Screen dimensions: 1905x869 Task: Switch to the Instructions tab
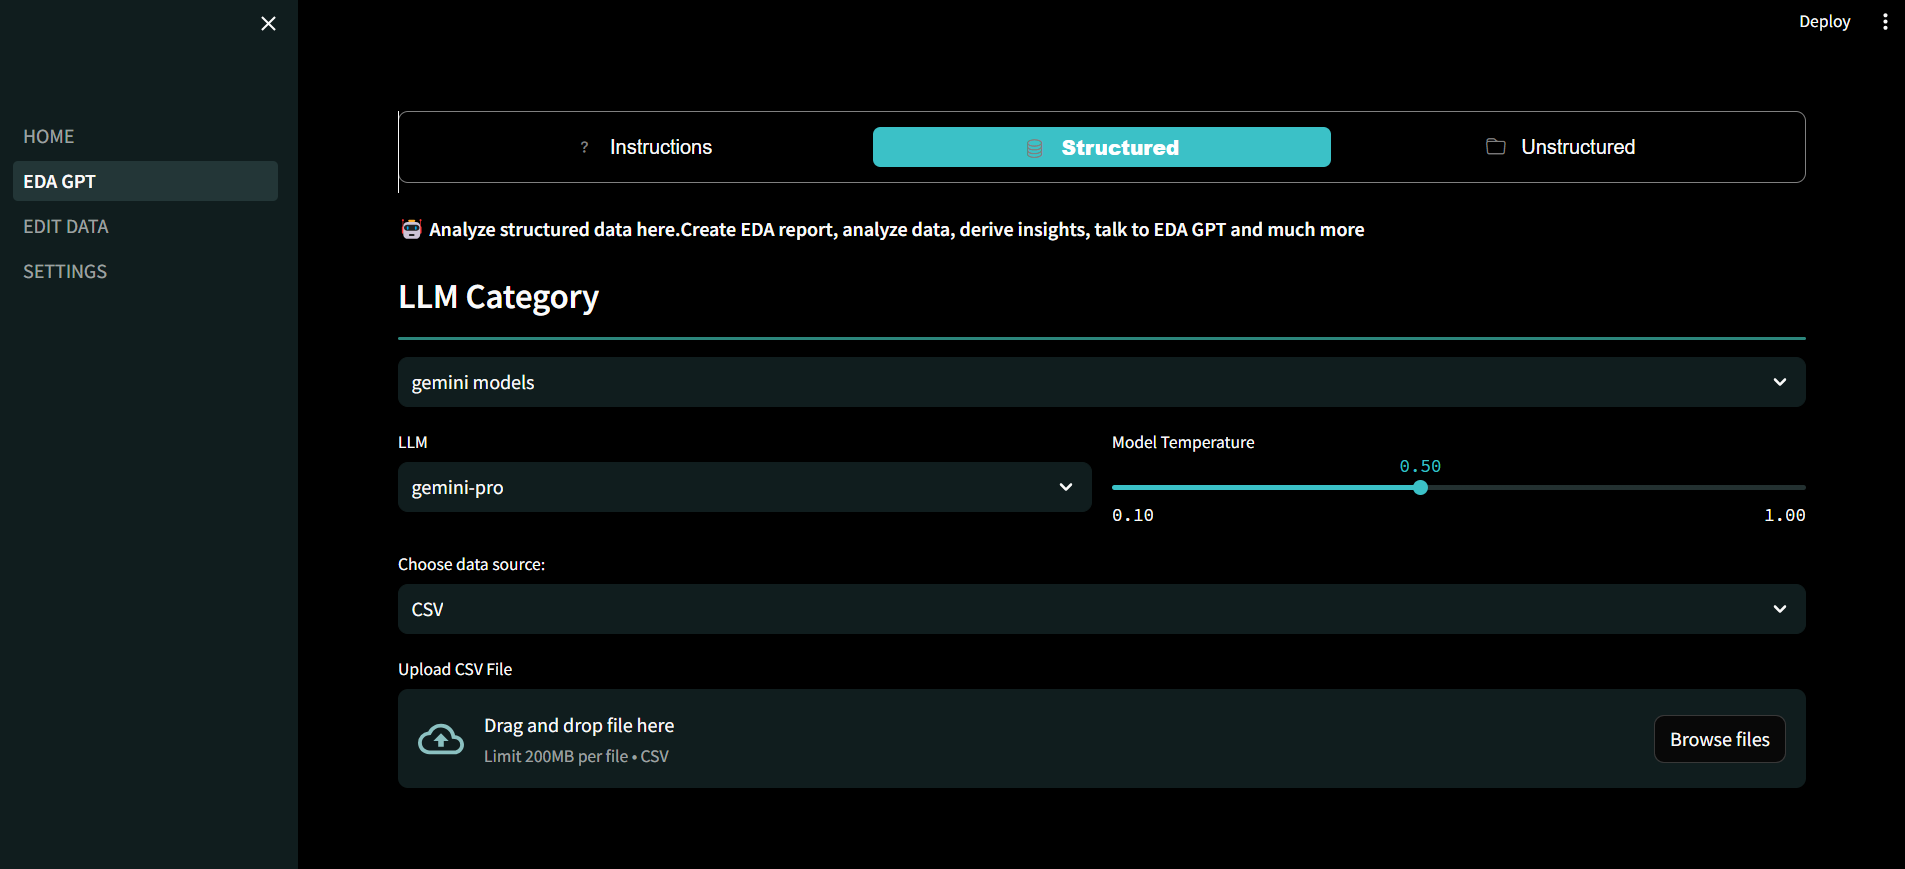tap(645, 147)
